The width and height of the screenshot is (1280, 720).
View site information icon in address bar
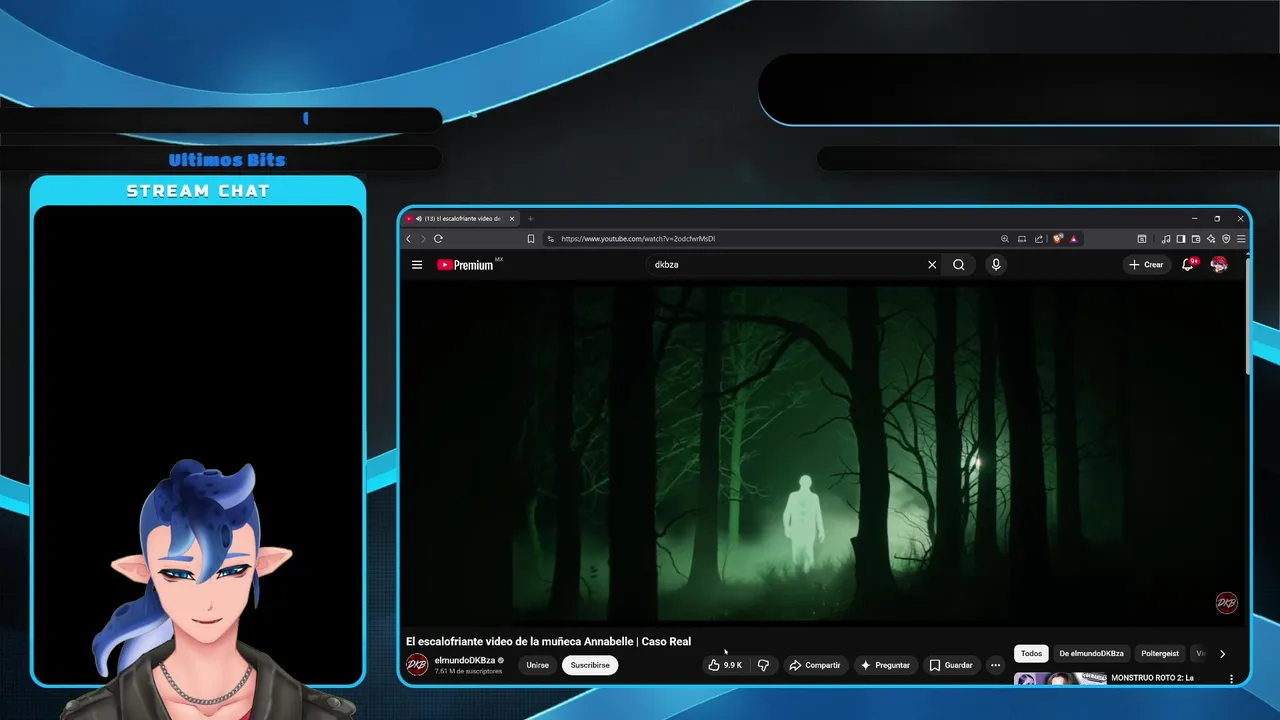[550, 239]
